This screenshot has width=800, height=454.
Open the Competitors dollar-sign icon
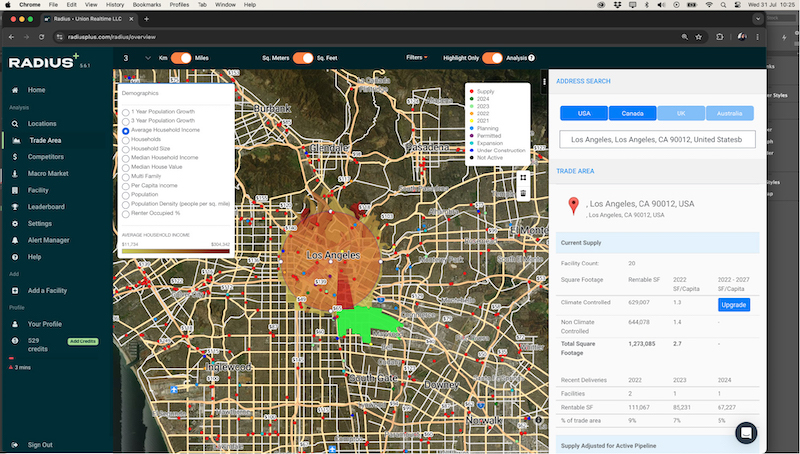click(17, 157)
